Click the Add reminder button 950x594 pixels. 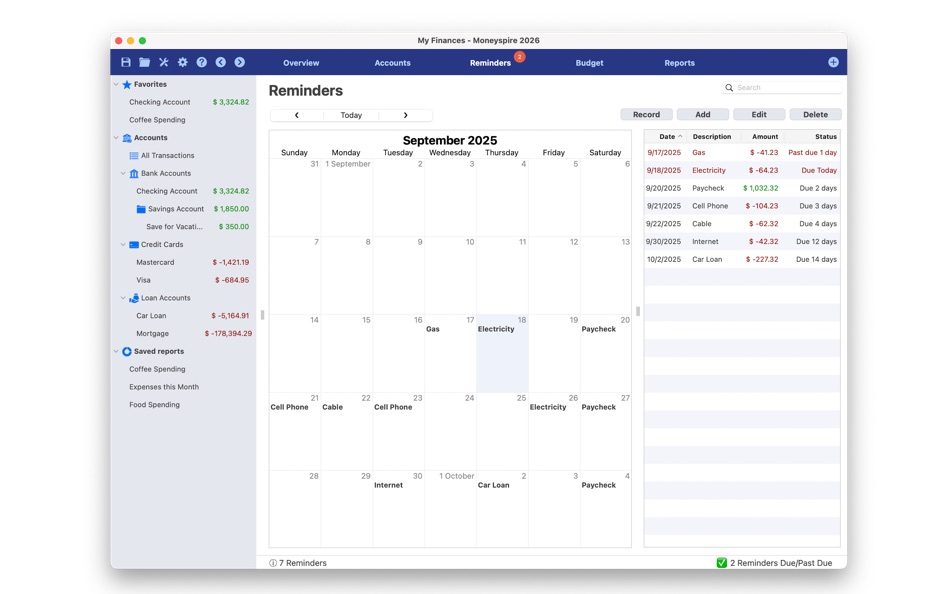(x=703, y=115)
